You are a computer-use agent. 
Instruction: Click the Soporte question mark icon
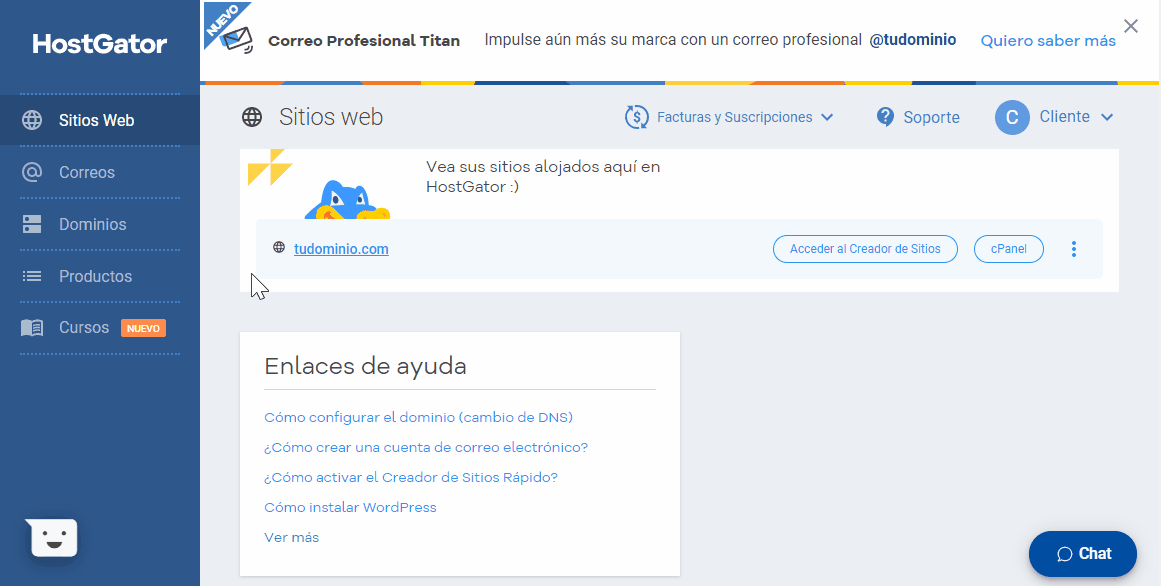coord(885,117)
